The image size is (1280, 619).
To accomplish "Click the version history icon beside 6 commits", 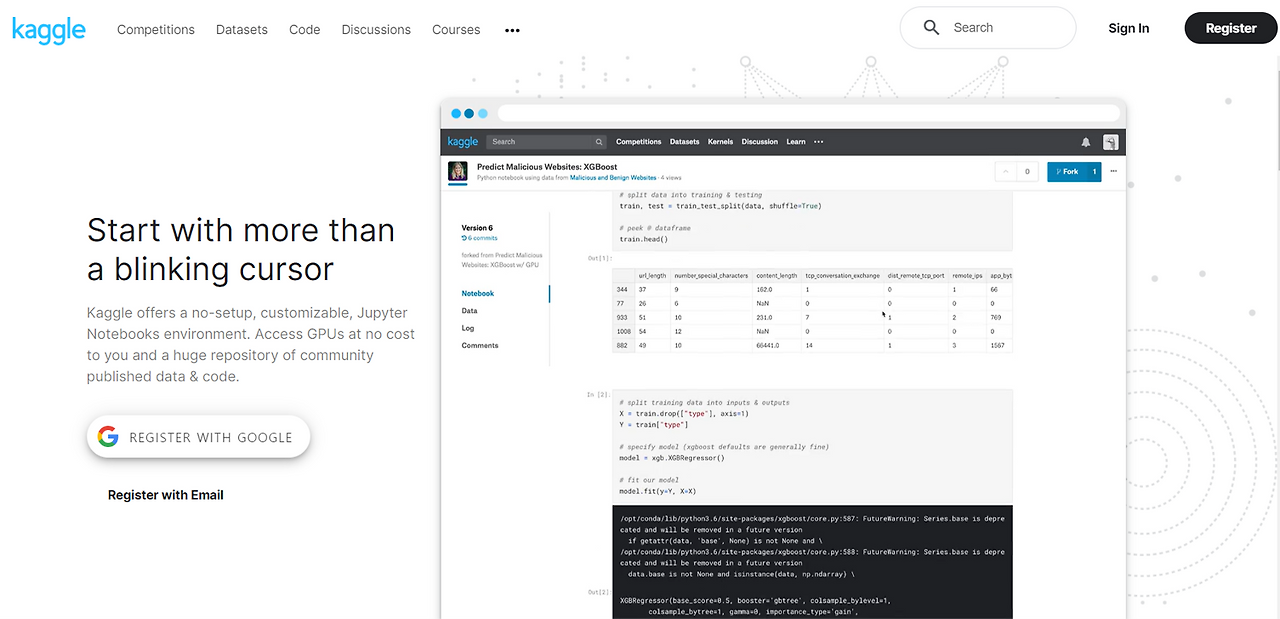I will pyautogui.click(x=464, y=238).
